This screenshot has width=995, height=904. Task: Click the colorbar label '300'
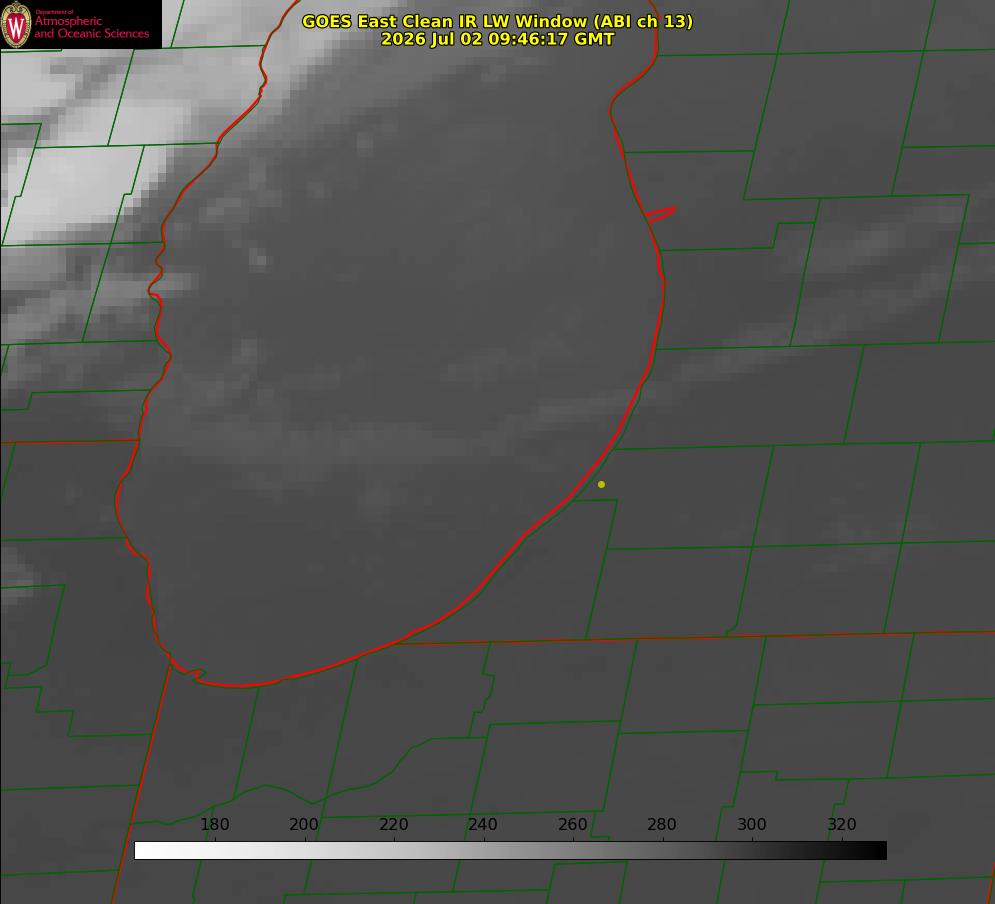tap(751, 824)
